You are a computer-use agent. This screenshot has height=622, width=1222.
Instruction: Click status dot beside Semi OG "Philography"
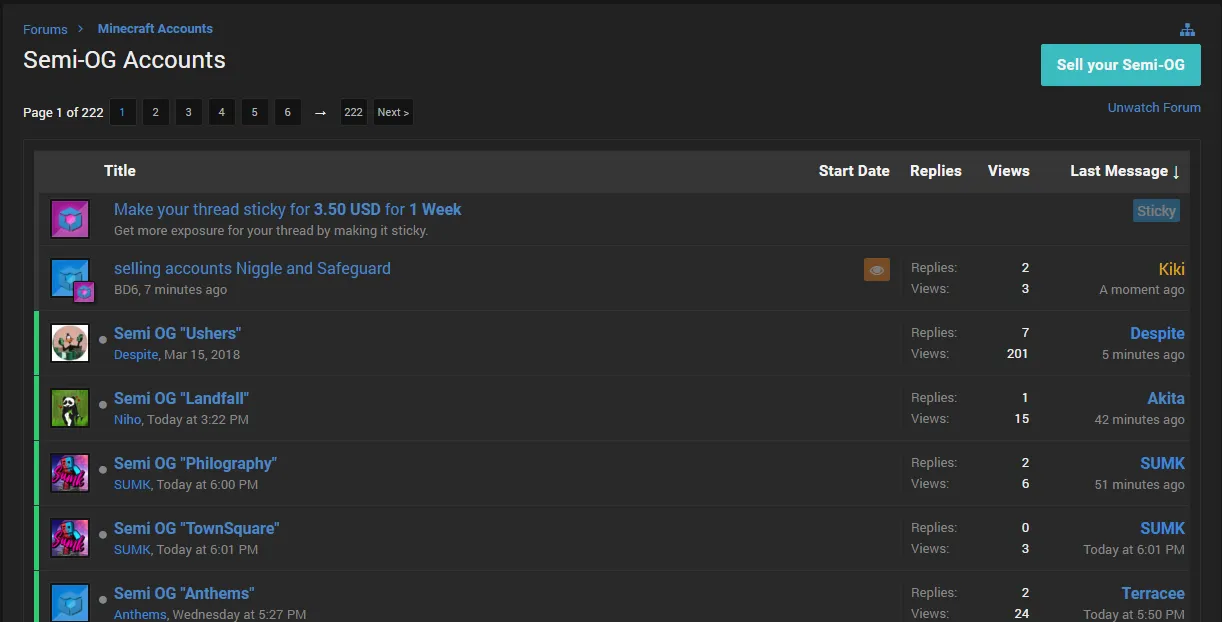(103, 470)
